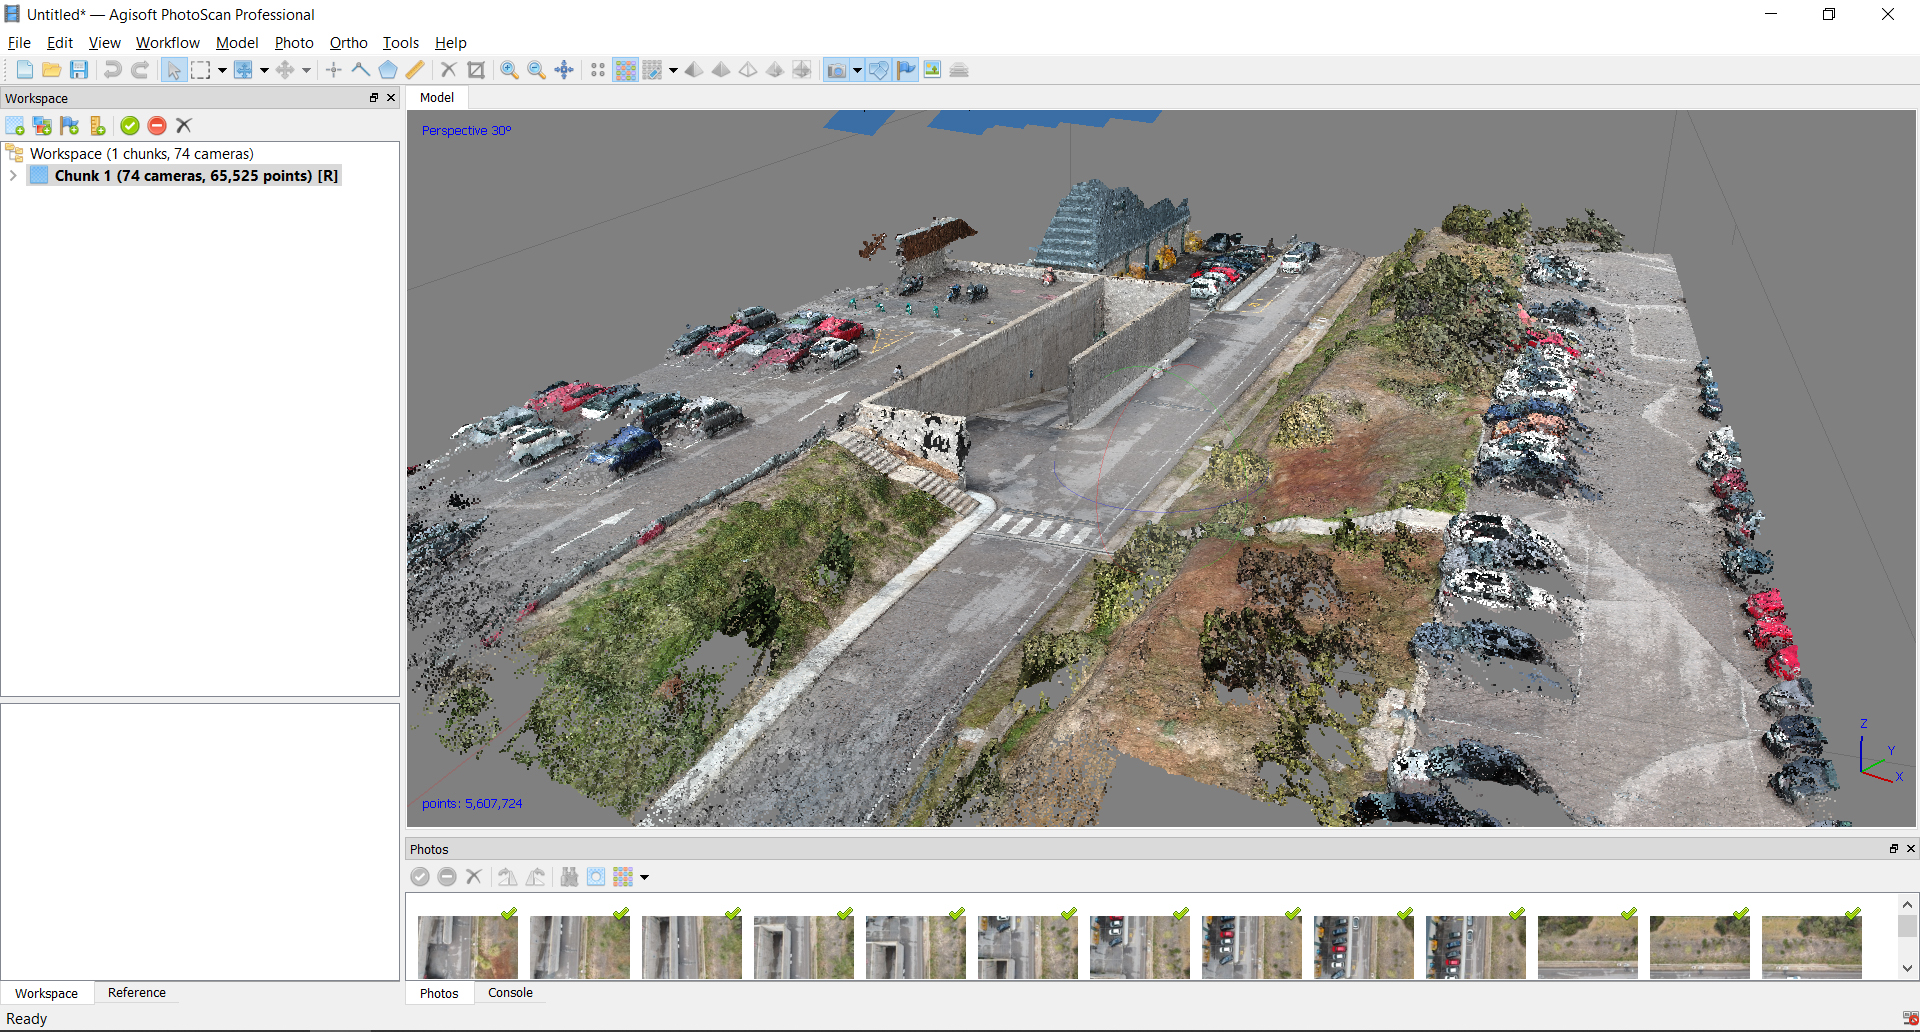Viewport: 1920px width, 1032px height.
Task: Click Add Chunk in Workspace toolbar
Action: click(x=15, y=126)
